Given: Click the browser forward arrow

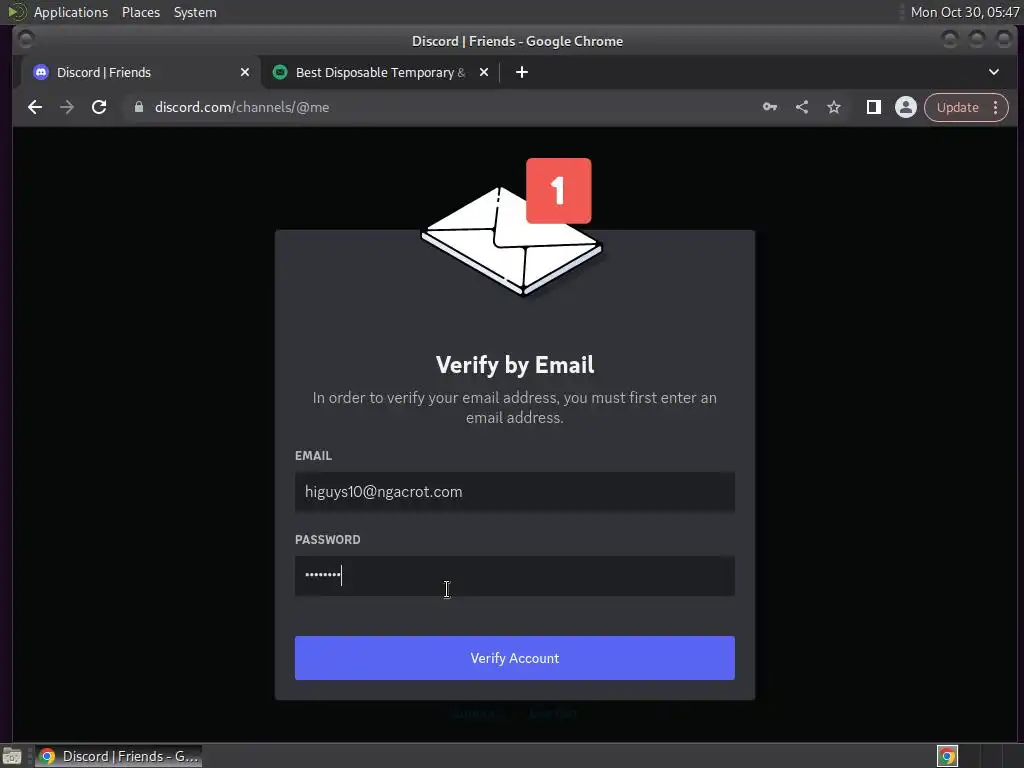Looking at the screenshot, I should pyautogui.click(x=67, y=107).
